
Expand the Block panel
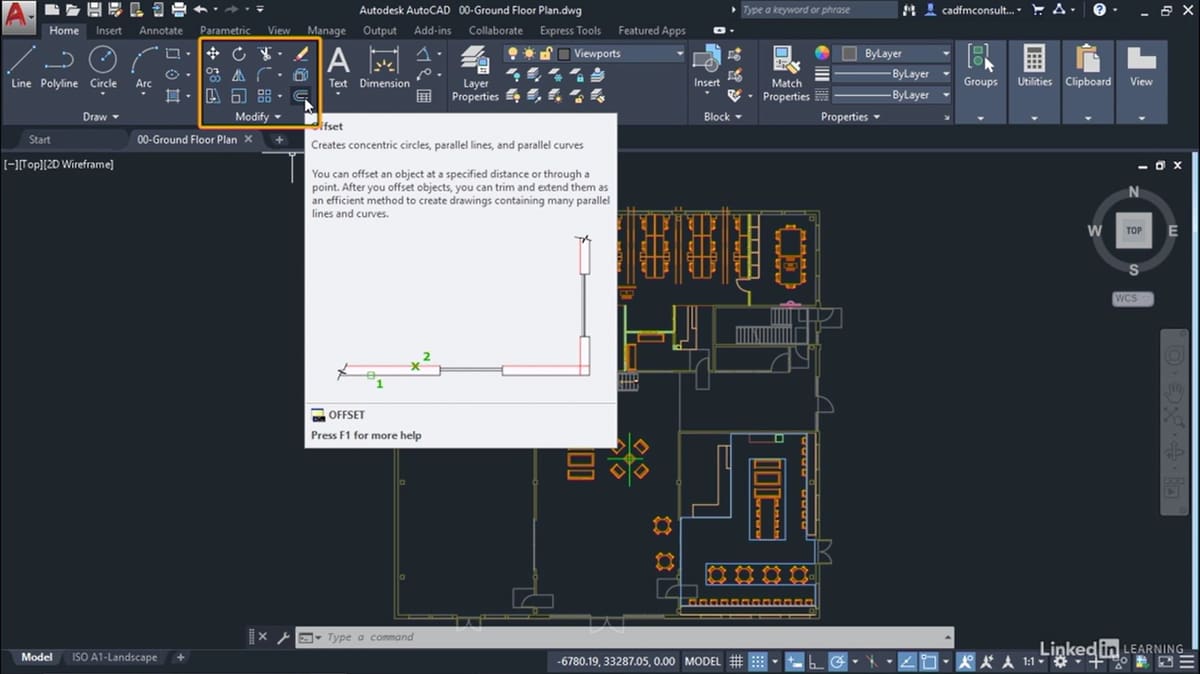[723, 117]
